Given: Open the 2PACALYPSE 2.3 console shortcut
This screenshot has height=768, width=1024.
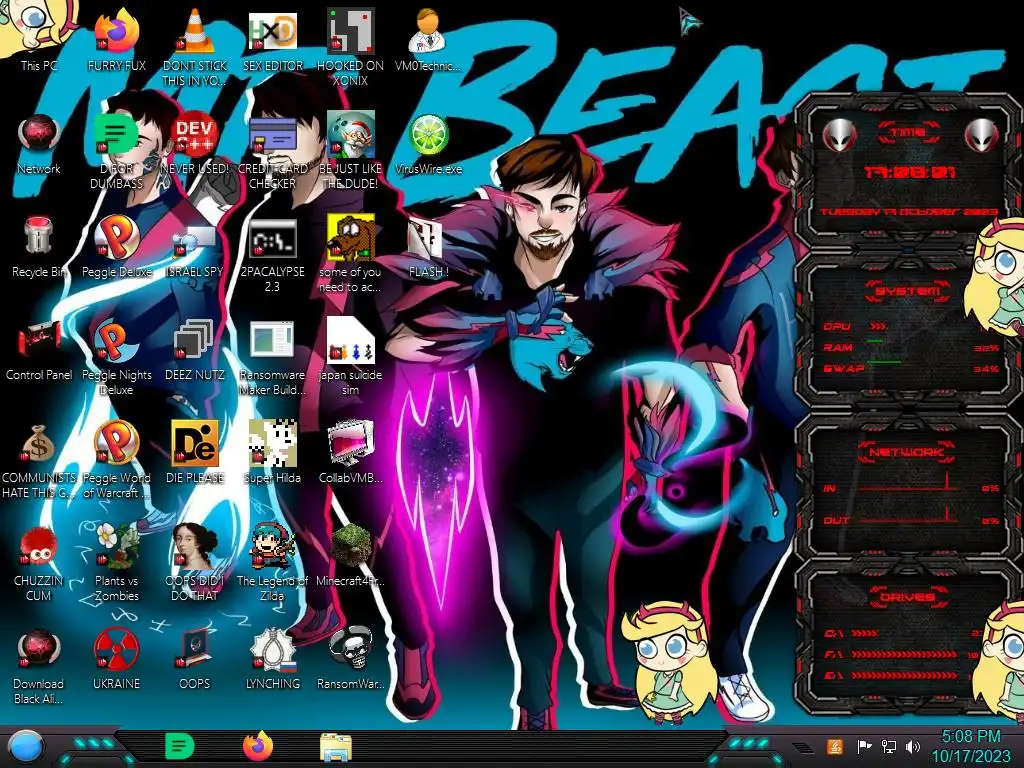Looking at the screenshot, I should click(273, 255).
